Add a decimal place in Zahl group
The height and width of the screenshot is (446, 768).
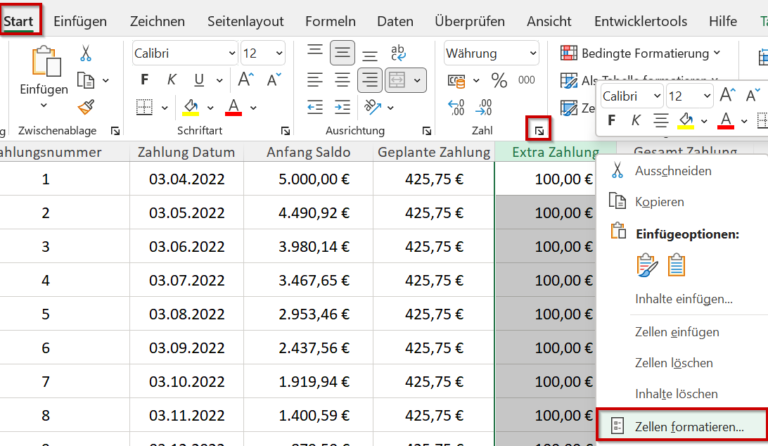(456, 107)
